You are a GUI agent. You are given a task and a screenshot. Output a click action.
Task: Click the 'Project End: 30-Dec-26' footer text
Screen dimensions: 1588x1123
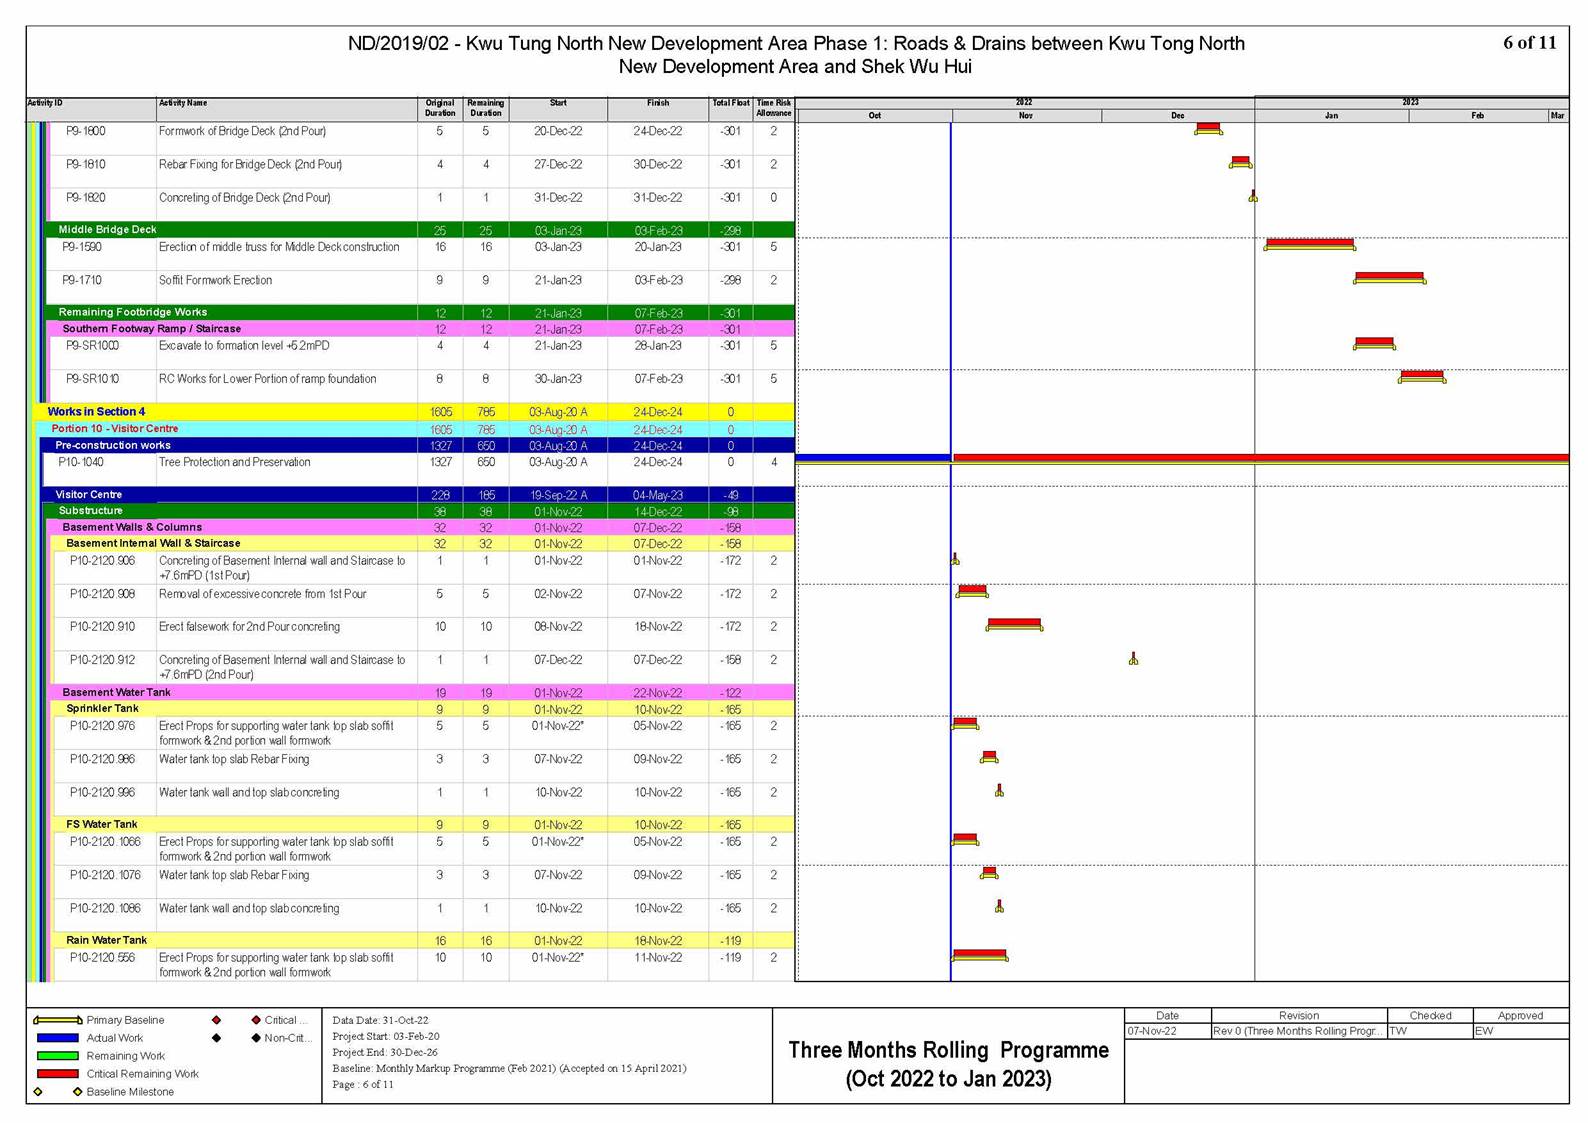tap(385, 1053)
